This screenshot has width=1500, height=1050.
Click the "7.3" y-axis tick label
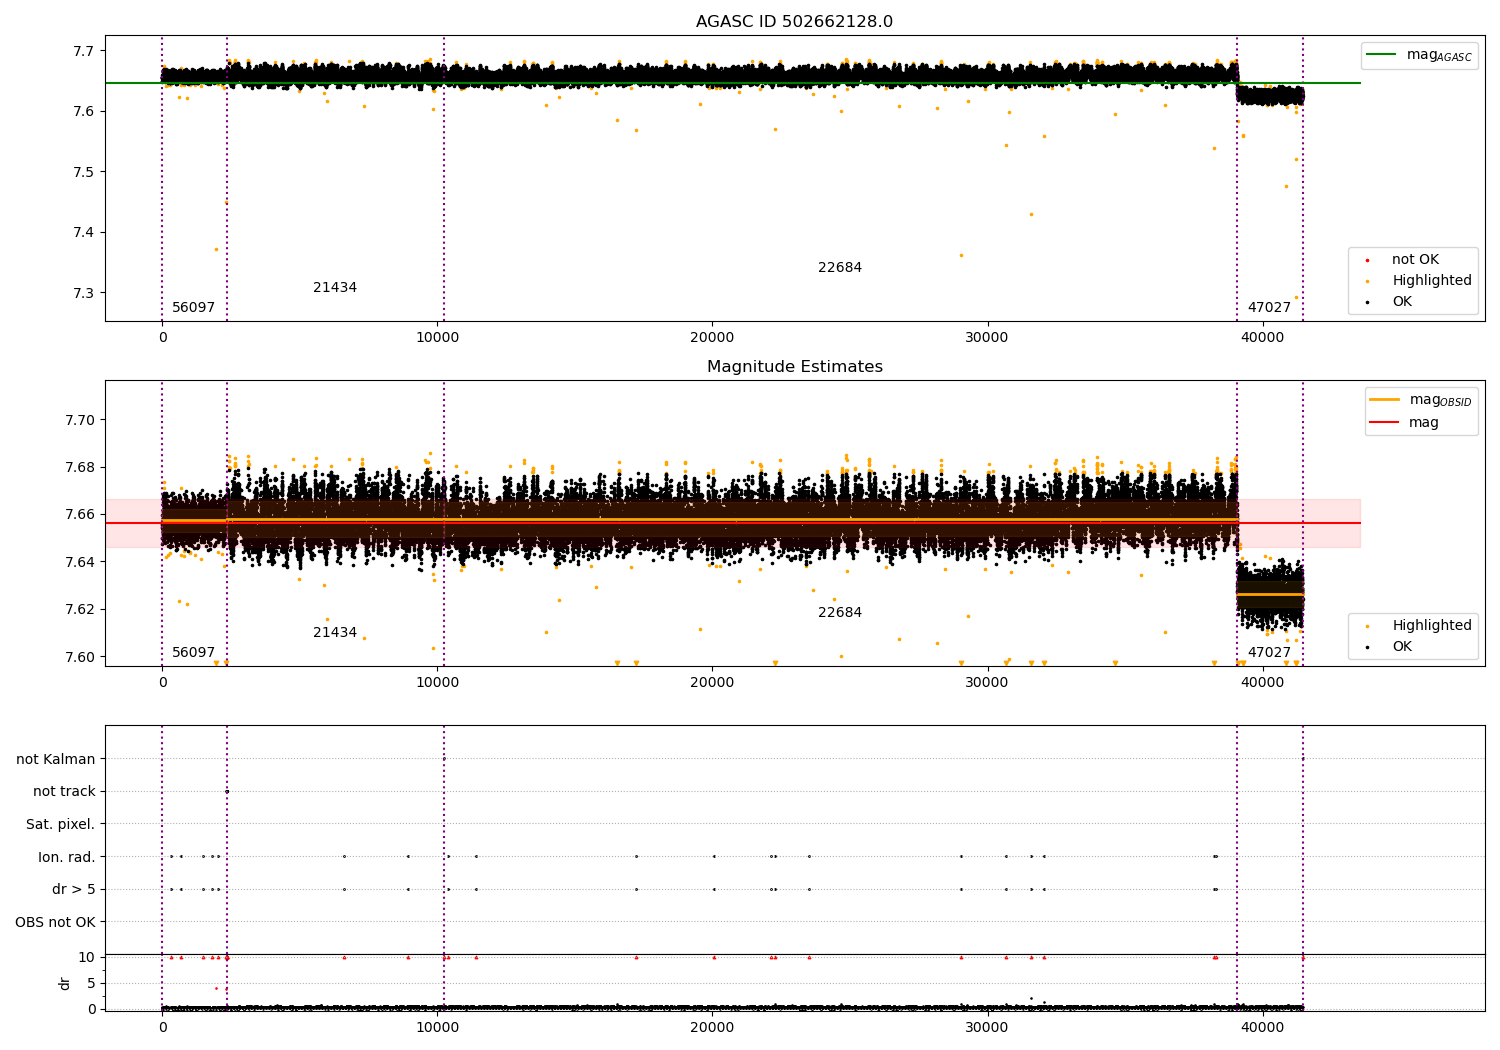[86, 294]
